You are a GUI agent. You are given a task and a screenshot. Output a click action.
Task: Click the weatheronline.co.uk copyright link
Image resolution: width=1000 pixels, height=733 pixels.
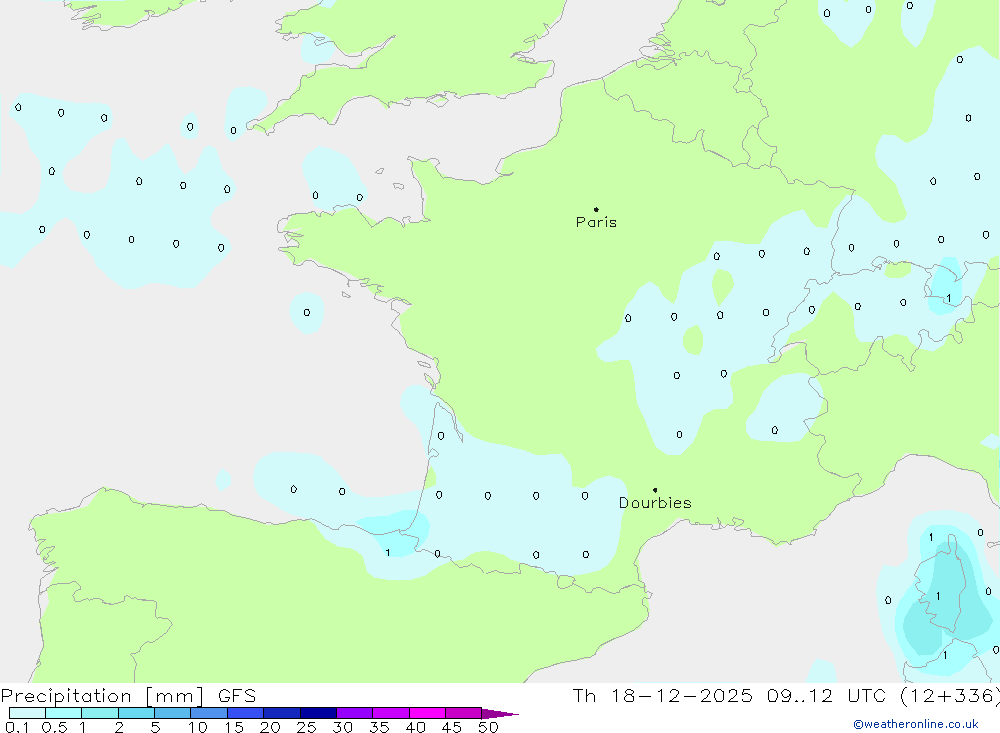[915, 724]
